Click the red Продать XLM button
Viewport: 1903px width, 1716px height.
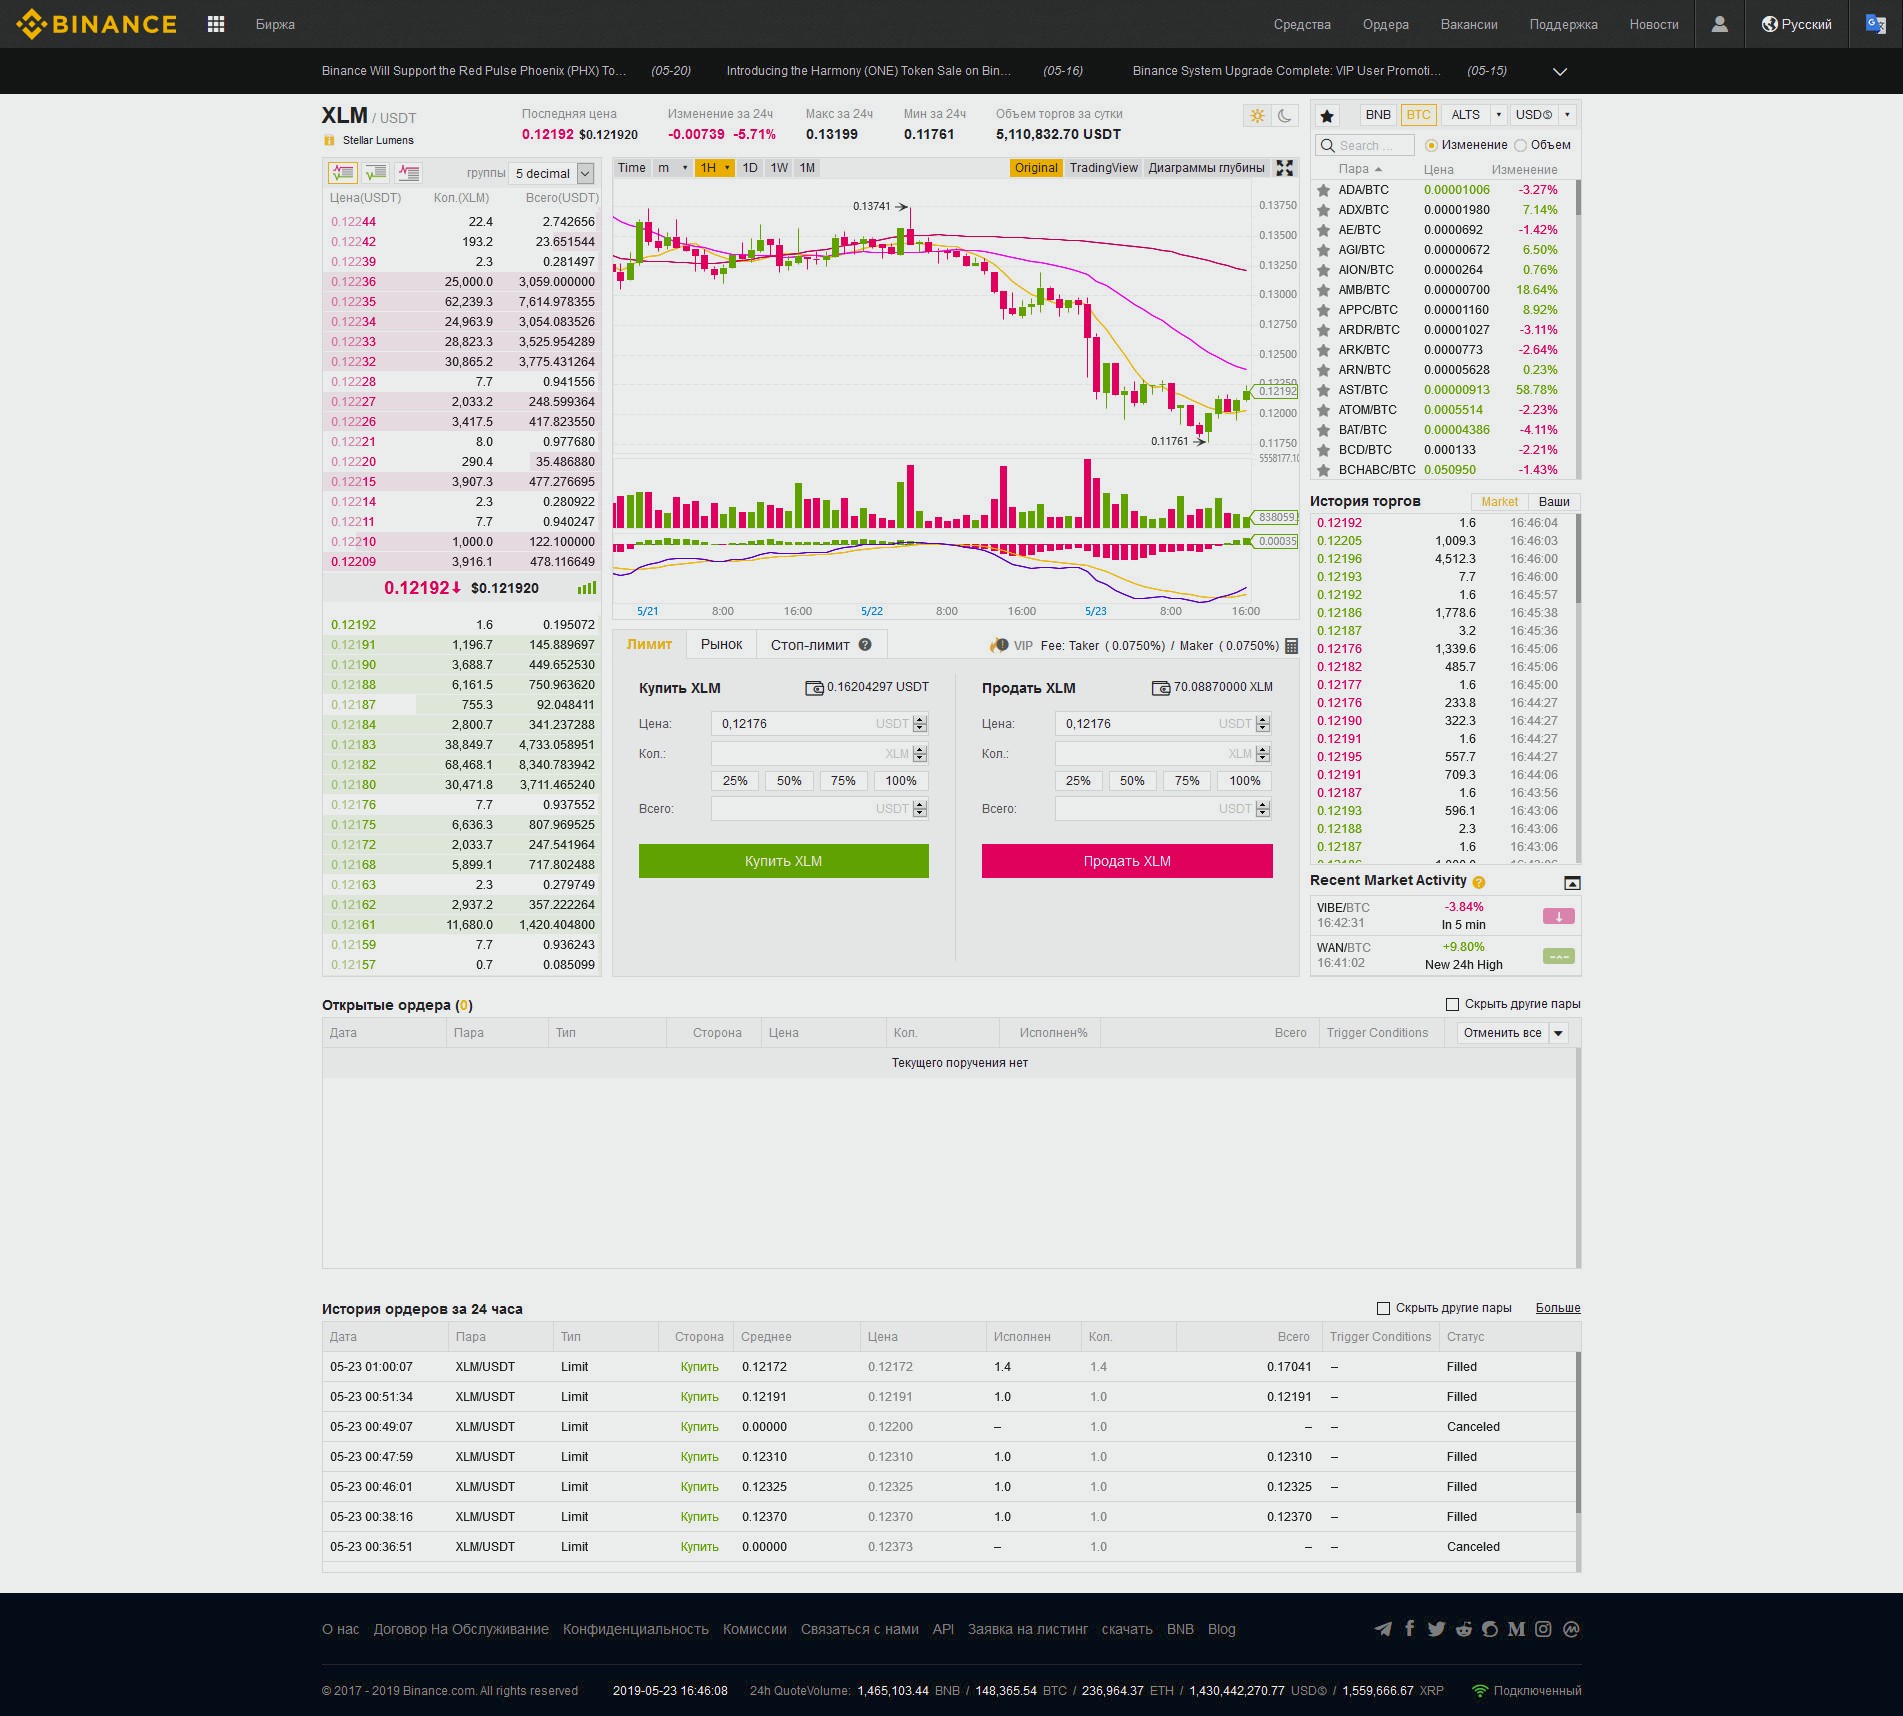[1127, 861]
